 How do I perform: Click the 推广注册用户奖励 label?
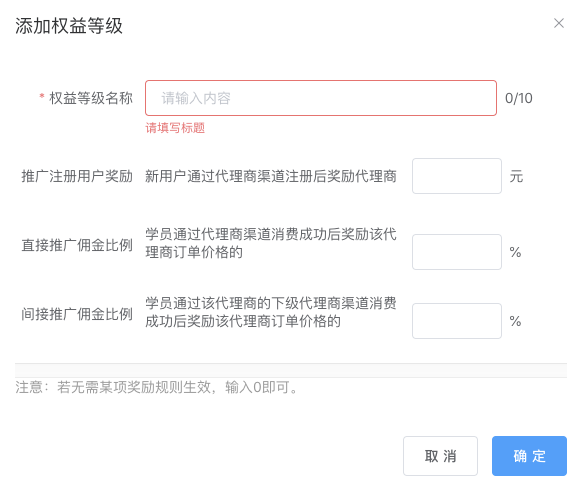[x=77, y=176]
